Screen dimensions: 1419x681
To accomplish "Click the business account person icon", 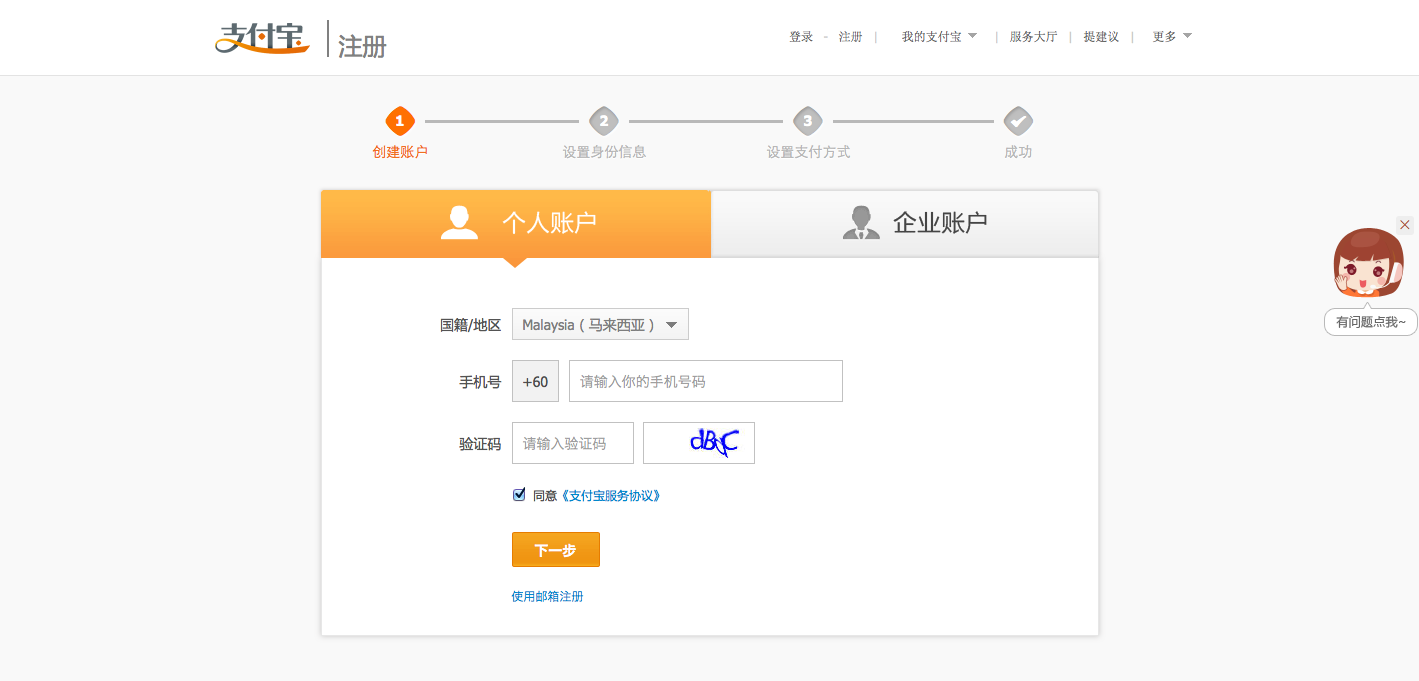I will click(x=861, y=222).
